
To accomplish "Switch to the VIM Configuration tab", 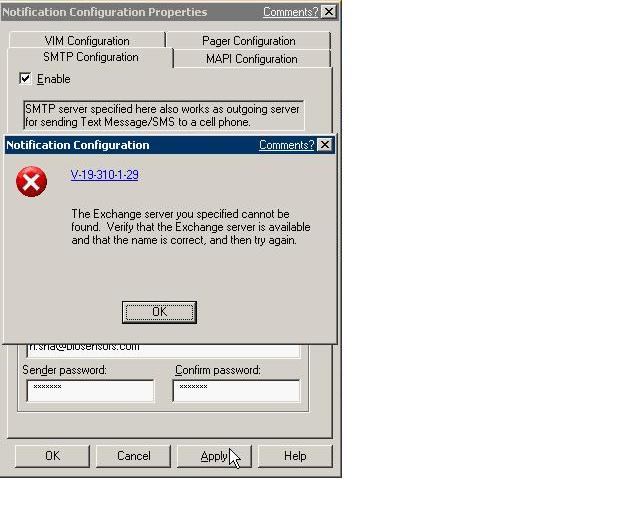I will [x=87, y=41].
